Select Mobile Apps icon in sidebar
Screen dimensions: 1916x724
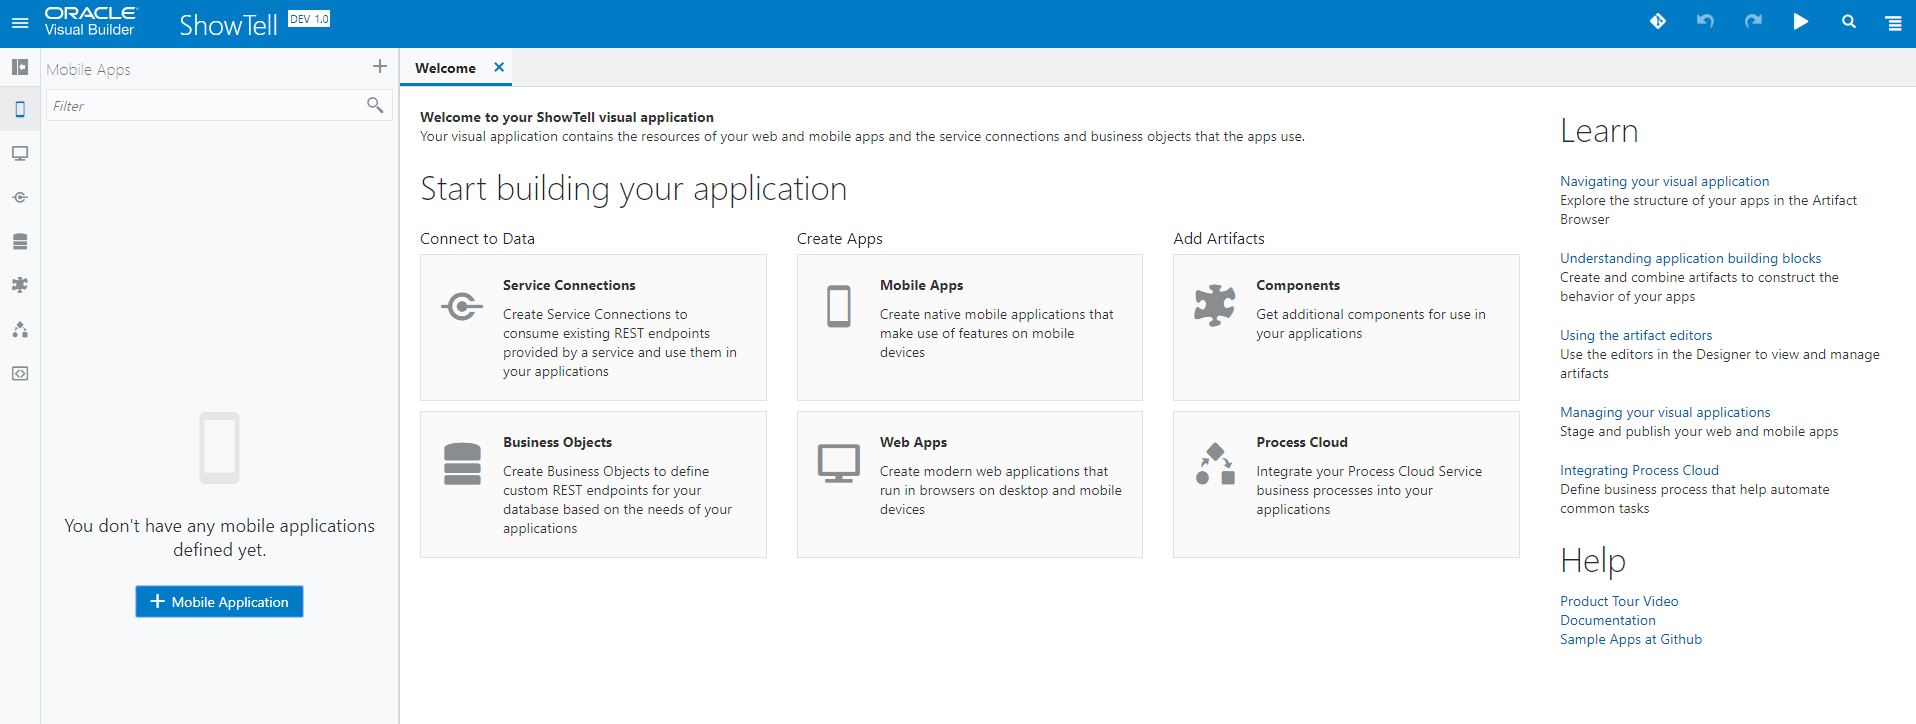[x=20, y=109]
